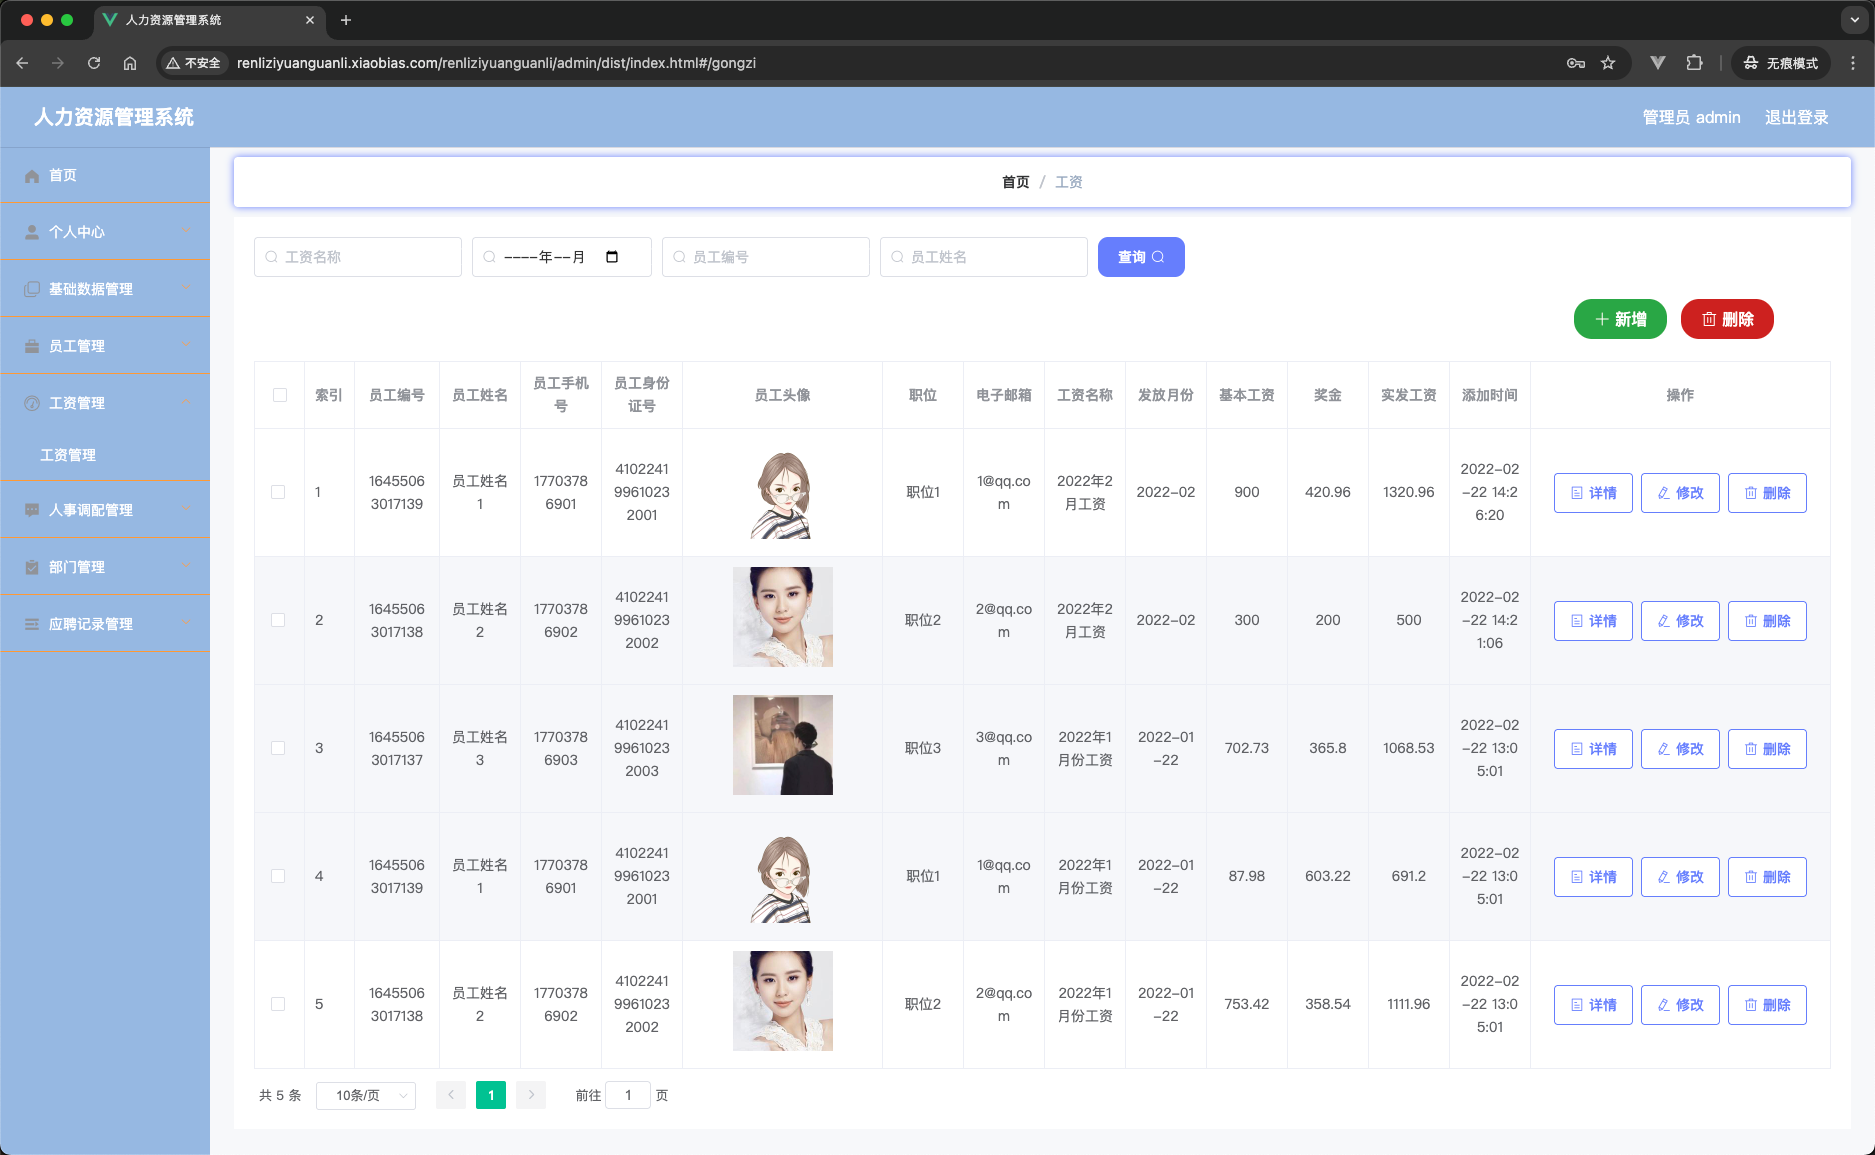Click the browser home icon

130,63
